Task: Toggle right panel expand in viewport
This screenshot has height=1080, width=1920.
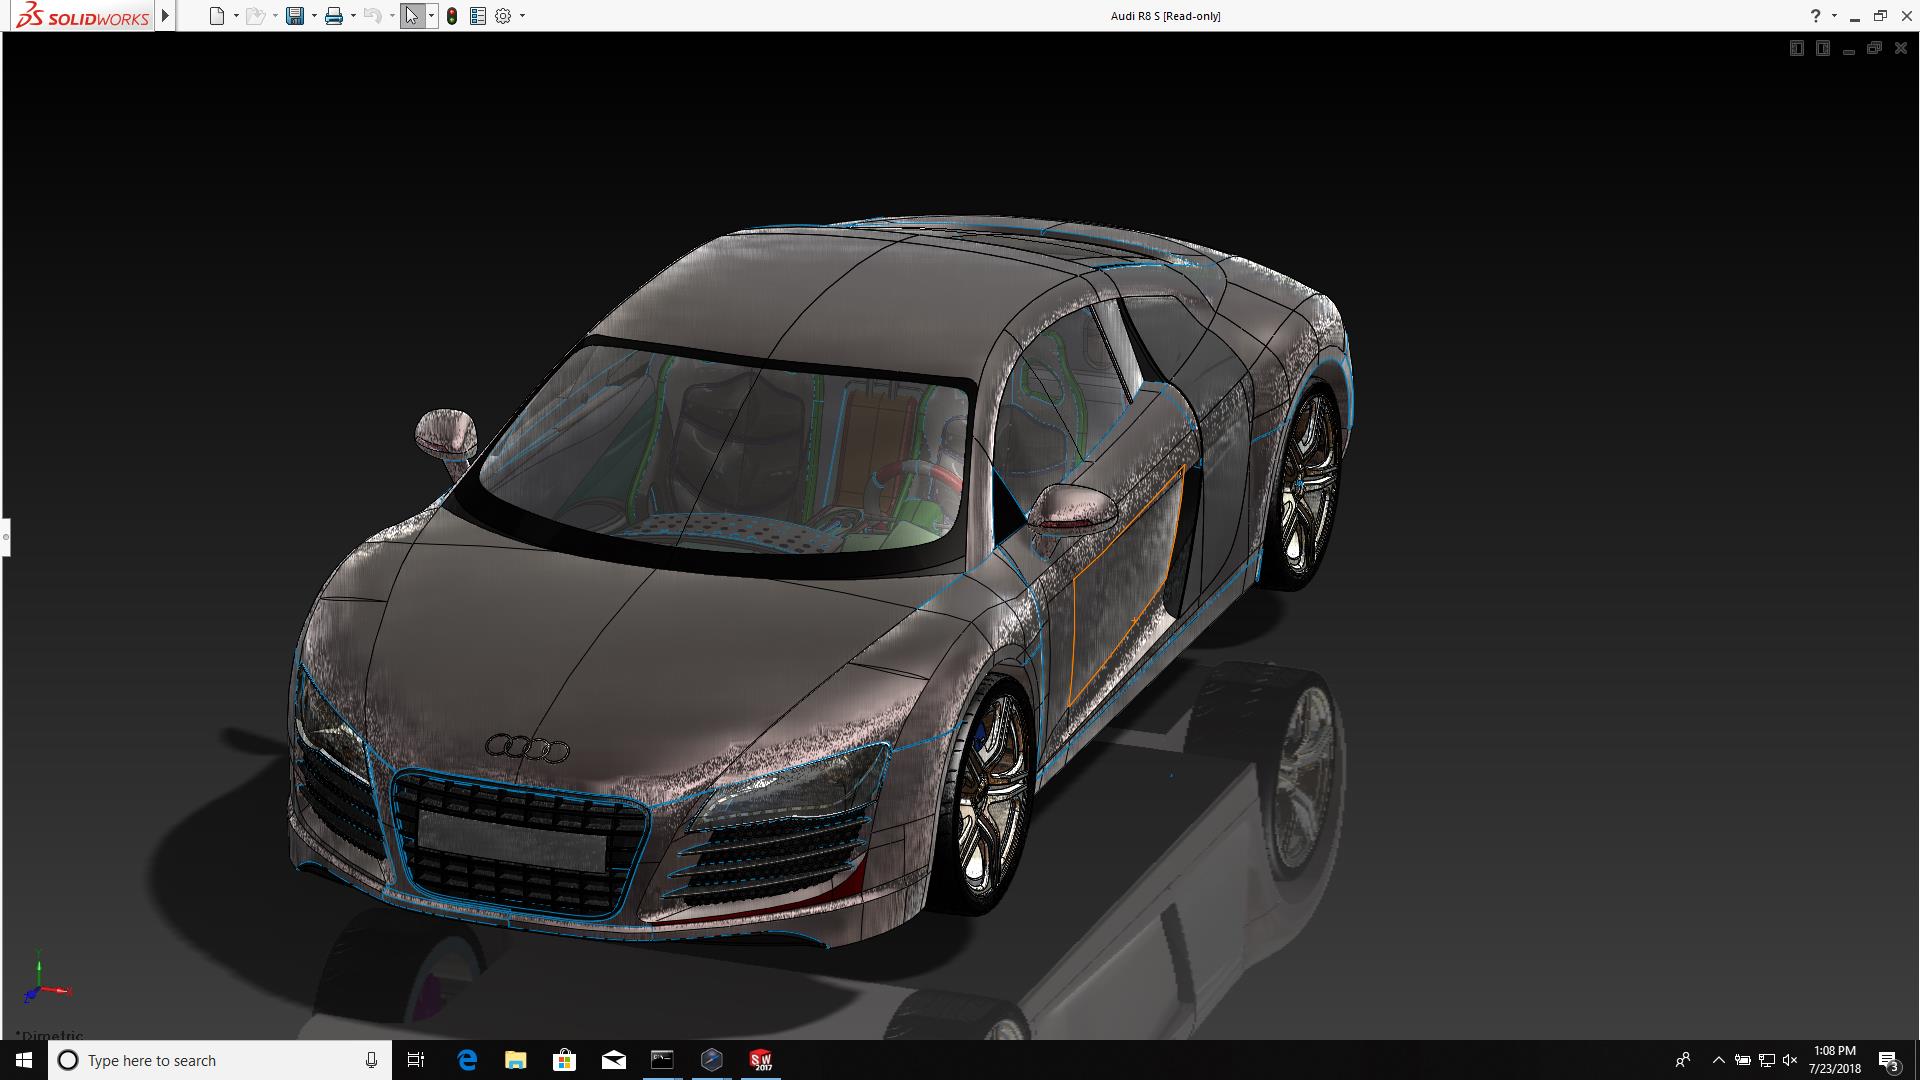Action: 1822,48
